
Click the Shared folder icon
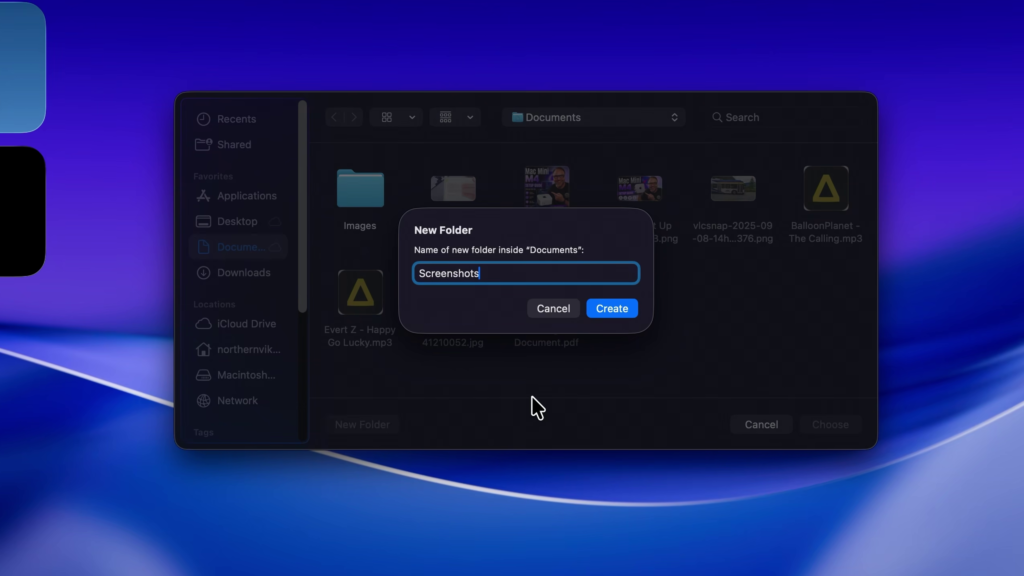coord(204,144)
